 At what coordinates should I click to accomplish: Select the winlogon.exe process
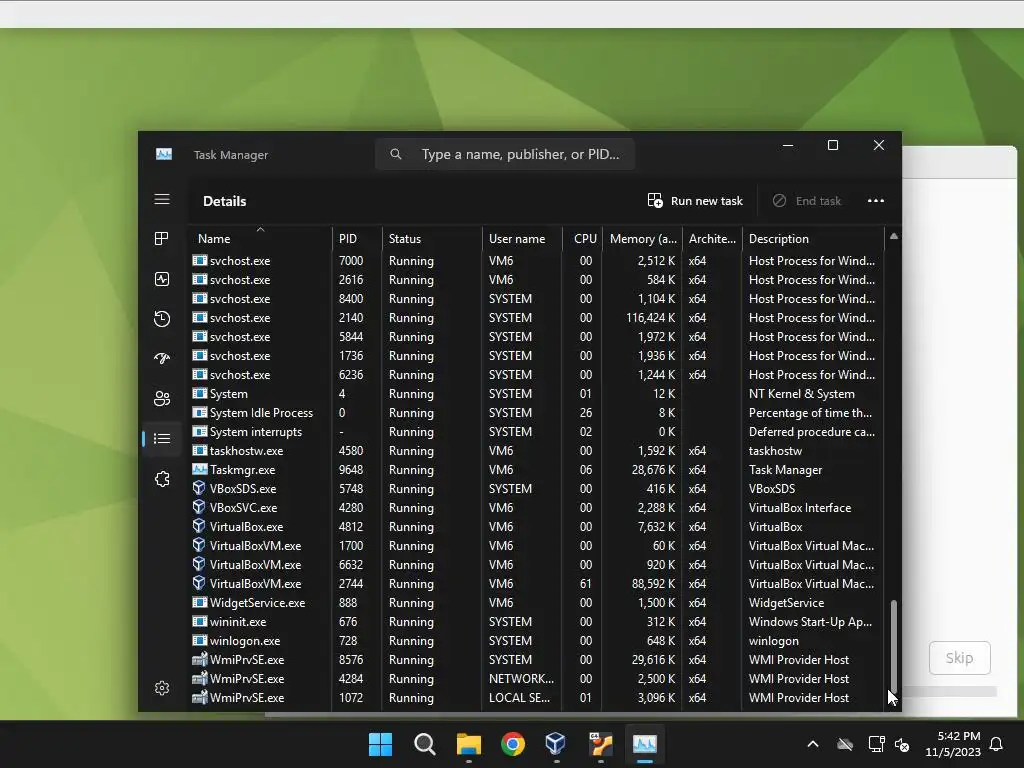pos(536,641)
